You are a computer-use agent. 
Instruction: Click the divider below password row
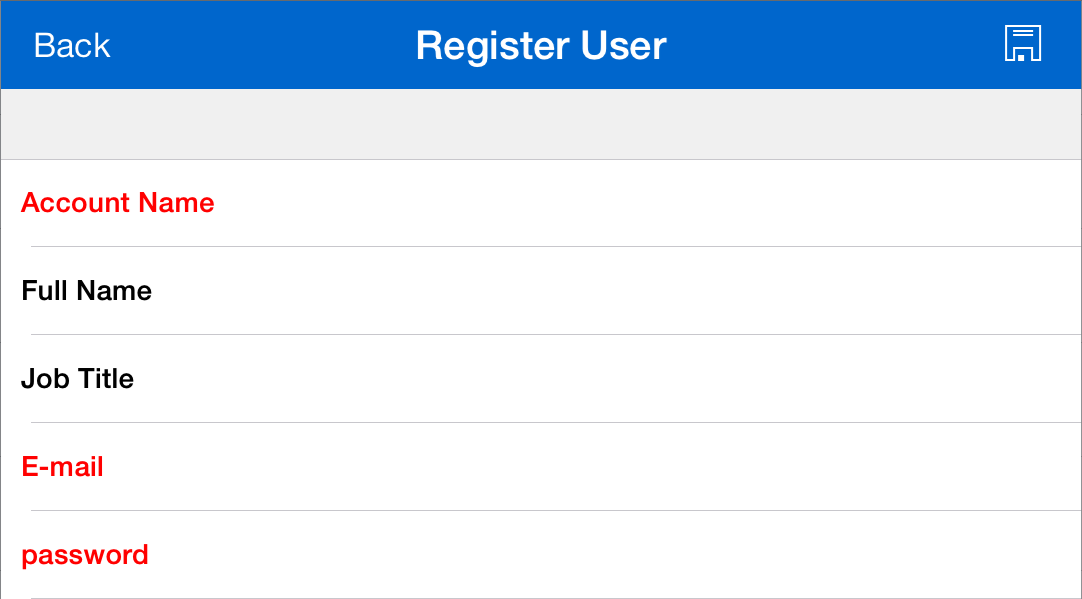click(x=556, y=597)
